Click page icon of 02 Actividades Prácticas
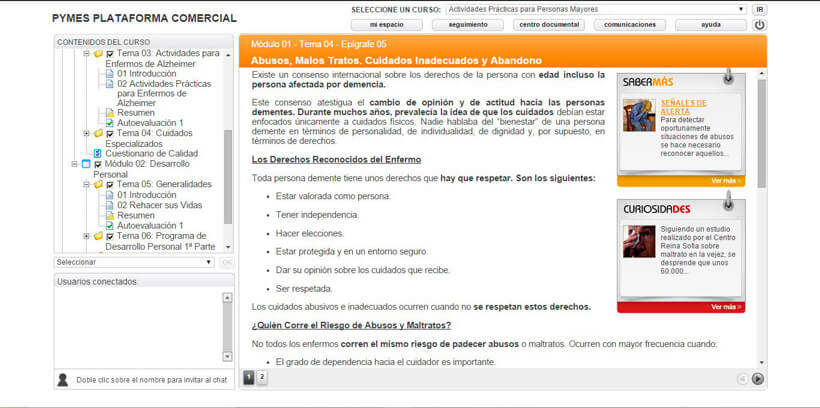This screenshot has height=408, width=820. [x=109, y=84]
